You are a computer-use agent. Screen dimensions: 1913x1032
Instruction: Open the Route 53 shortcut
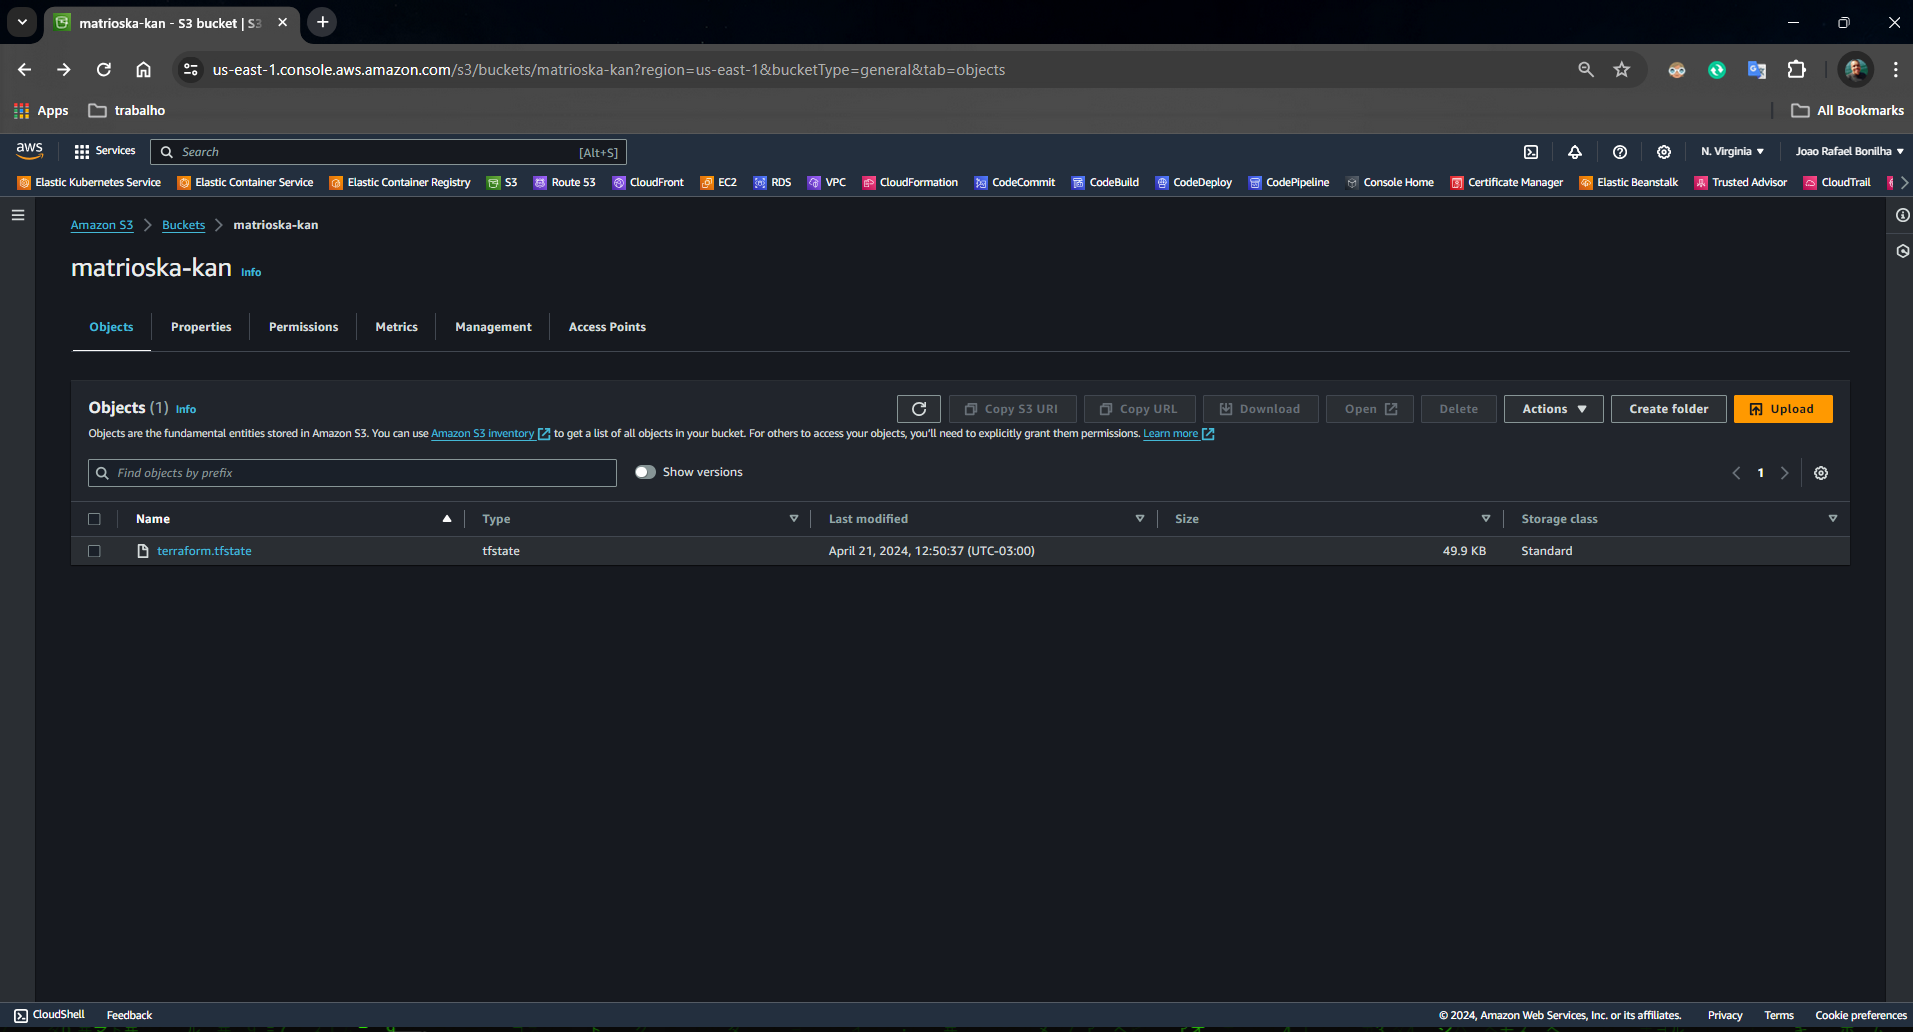pyautogui.click(x=565, y=182)
